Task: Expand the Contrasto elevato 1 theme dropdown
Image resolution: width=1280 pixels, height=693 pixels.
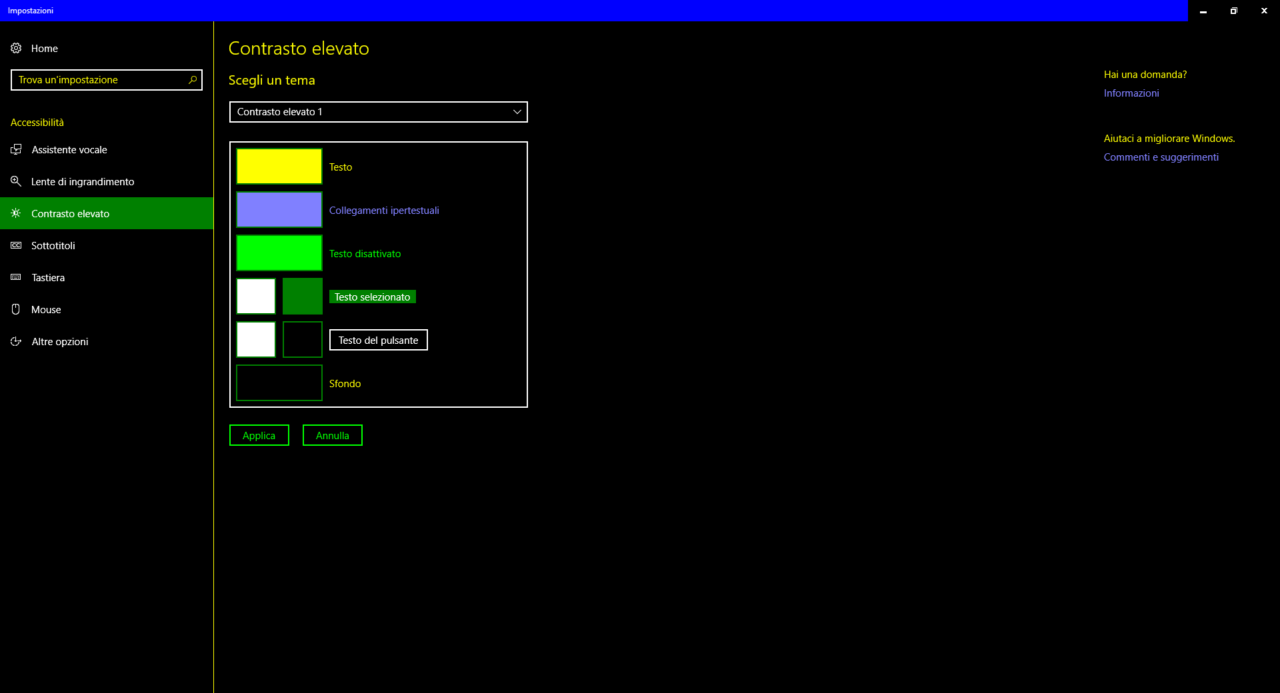Action: coord(378,112)
